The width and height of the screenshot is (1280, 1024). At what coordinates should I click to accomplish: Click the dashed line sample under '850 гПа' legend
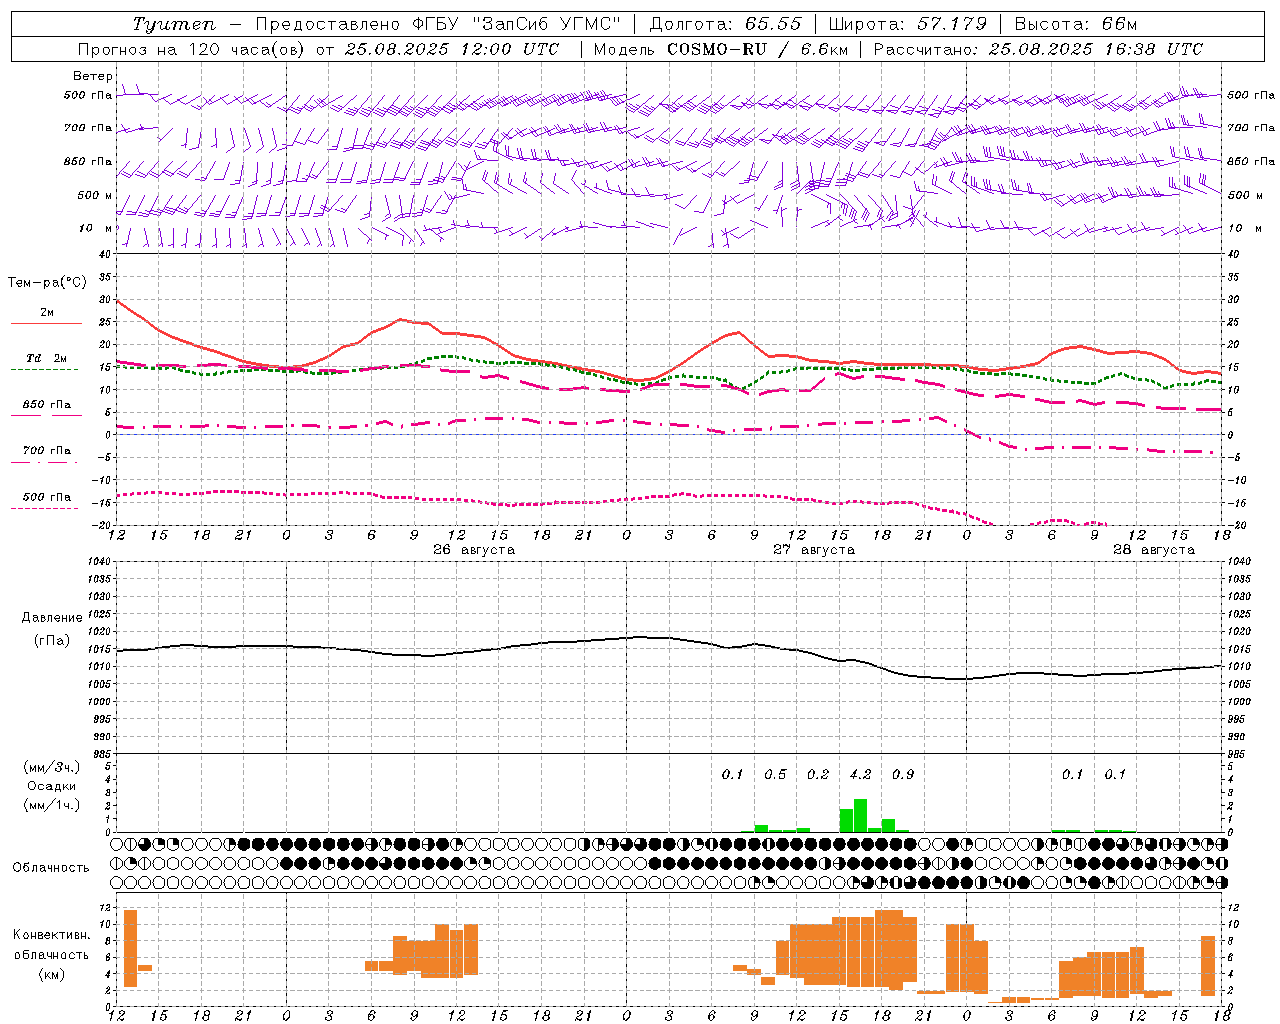(x=46, y=415)
